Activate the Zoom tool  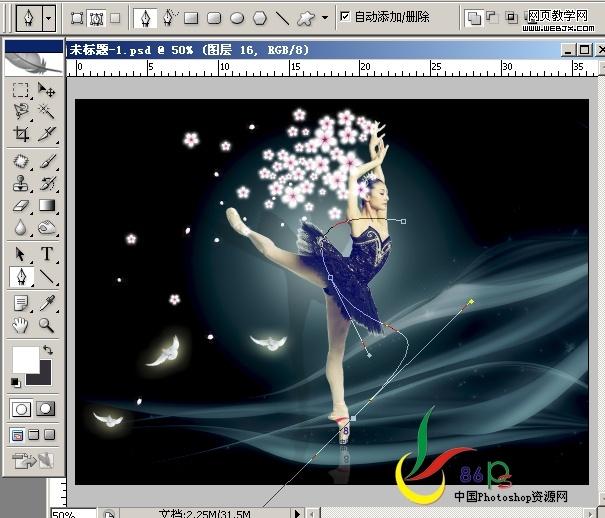click(x=46, y=326)
